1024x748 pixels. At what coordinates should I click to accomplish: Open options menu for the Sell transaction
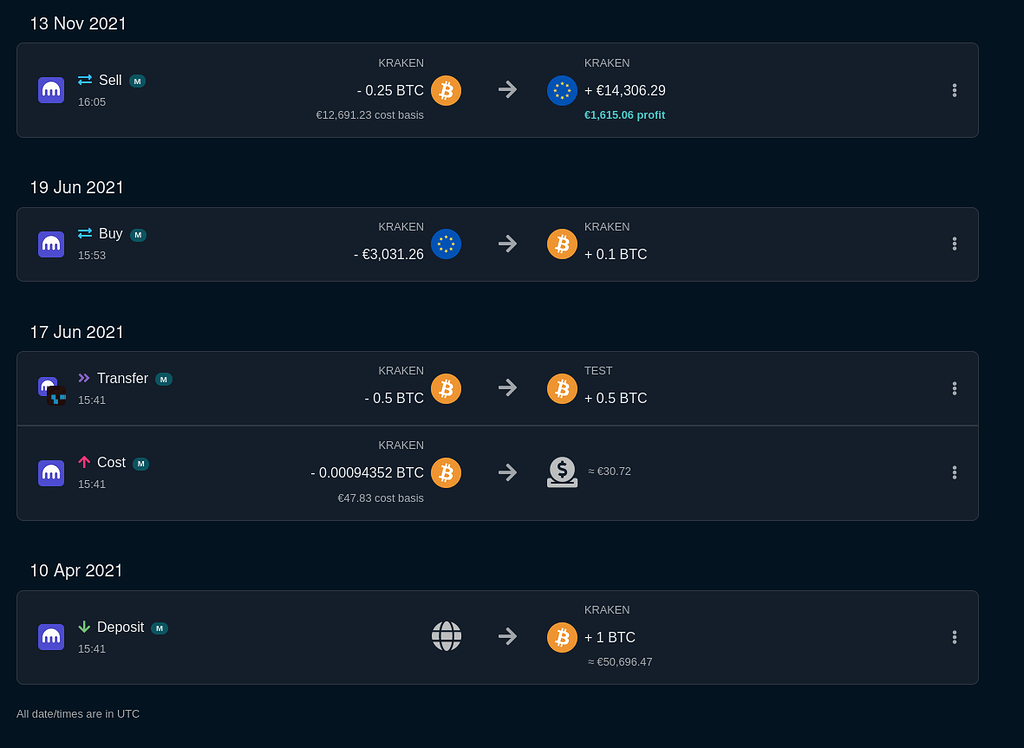coord(954,90)
